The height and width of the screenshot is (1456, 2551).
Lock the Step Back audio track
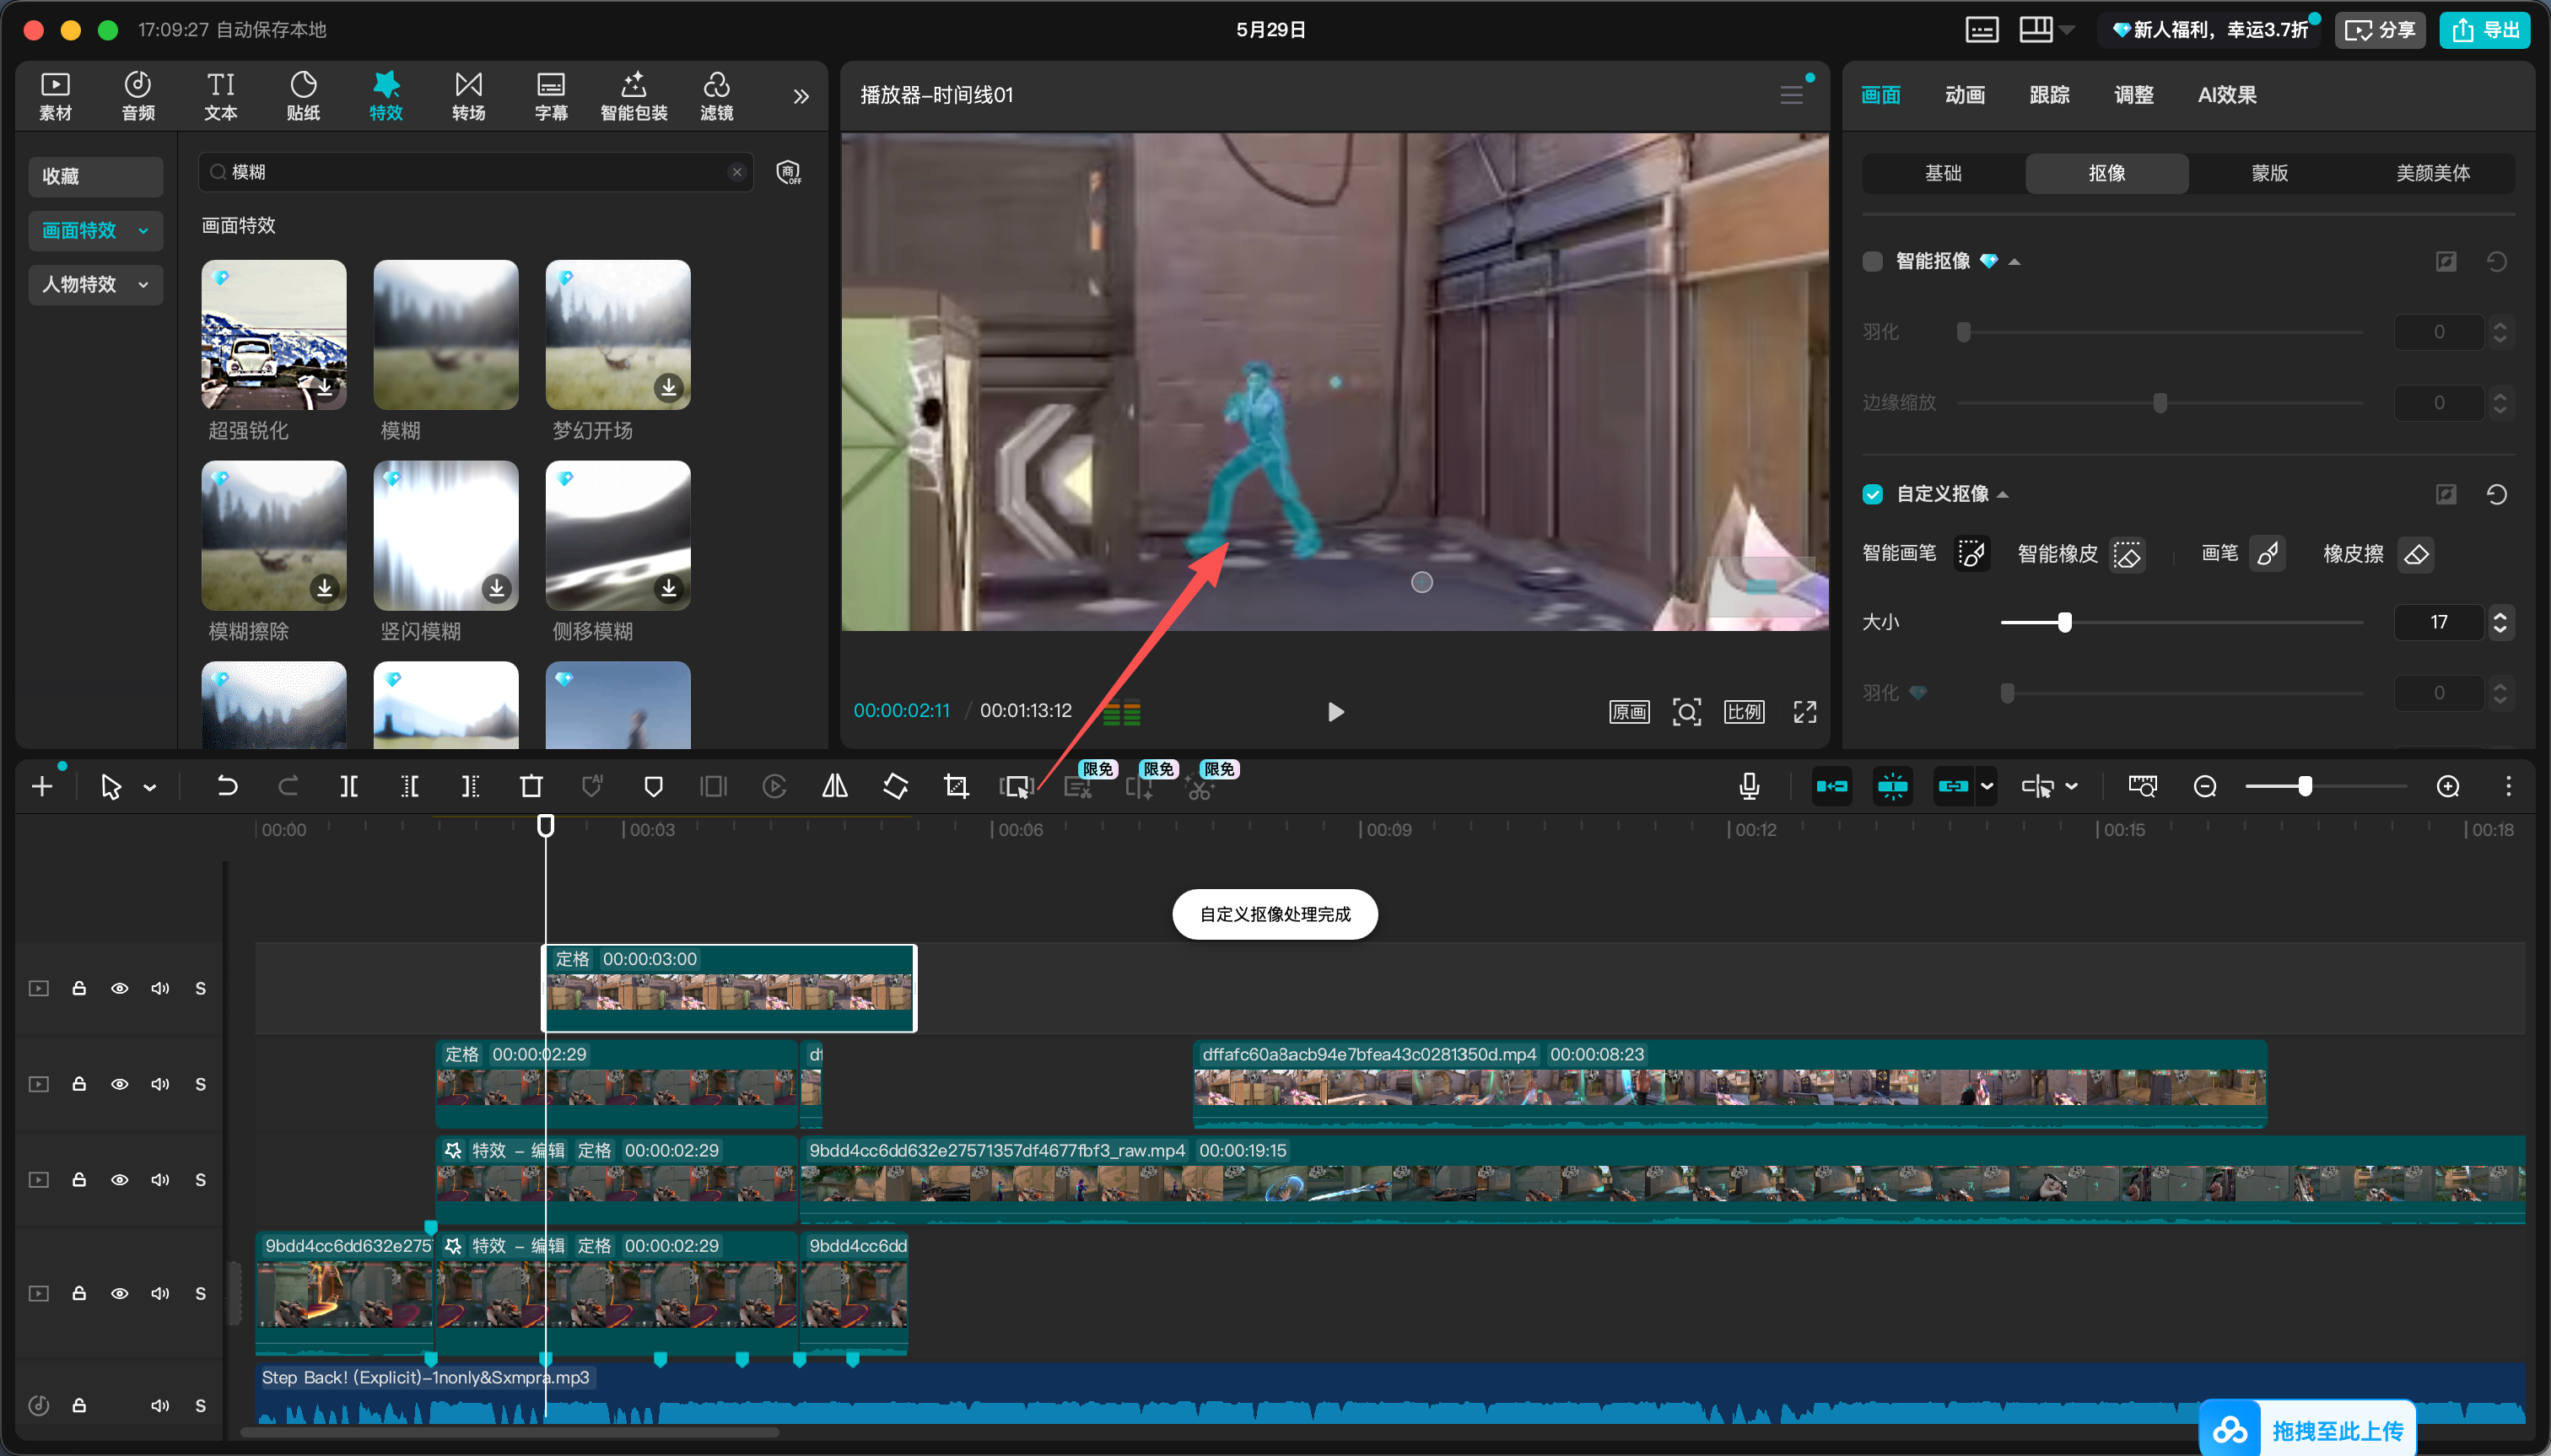tap(79, 1405)
